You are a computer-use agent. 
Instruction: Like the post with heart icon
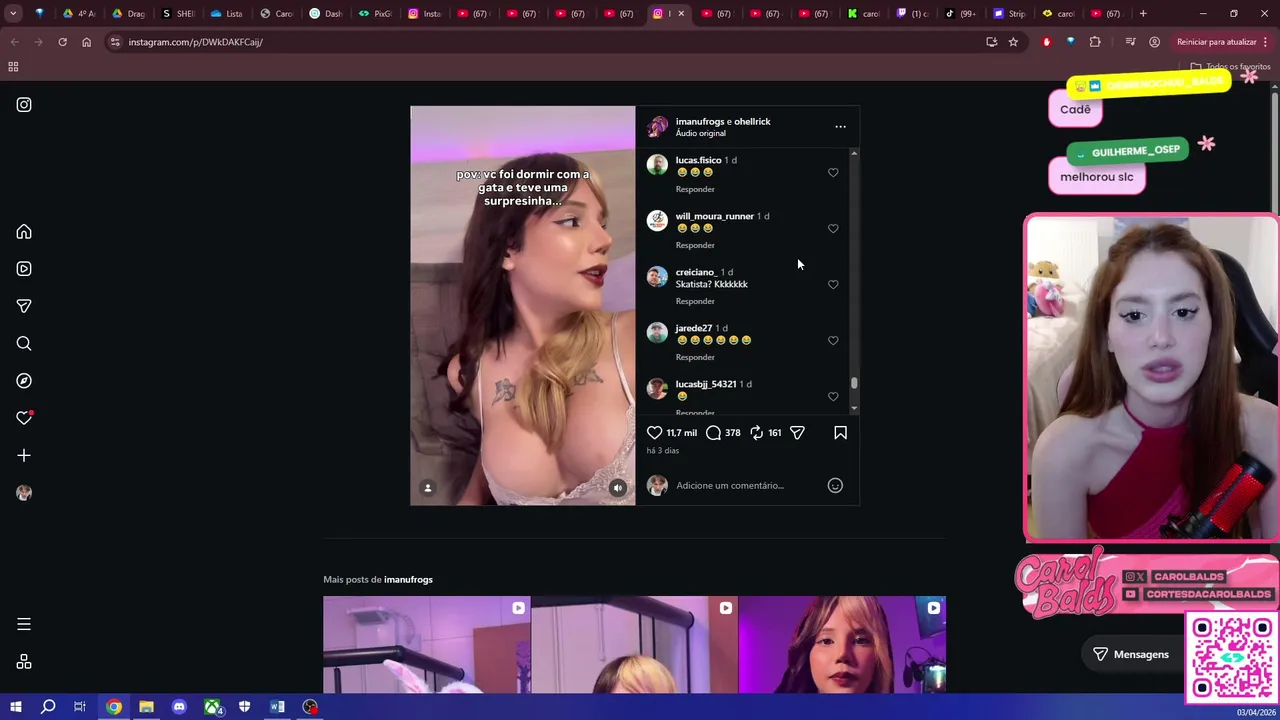654,433
